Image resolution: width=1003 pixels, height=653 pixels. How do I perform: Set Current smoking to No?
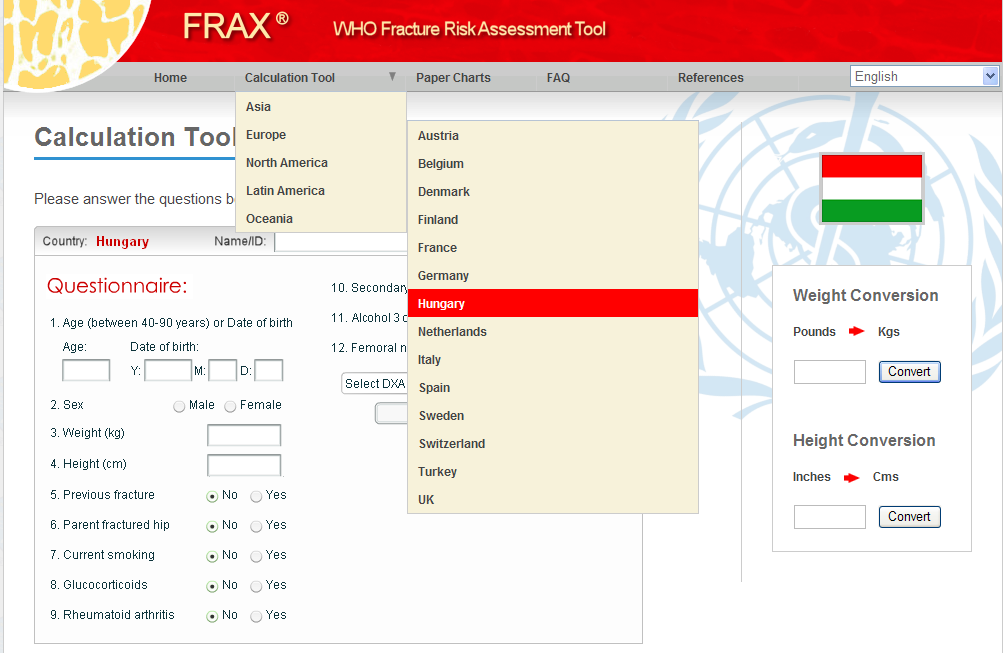point(212,556)
